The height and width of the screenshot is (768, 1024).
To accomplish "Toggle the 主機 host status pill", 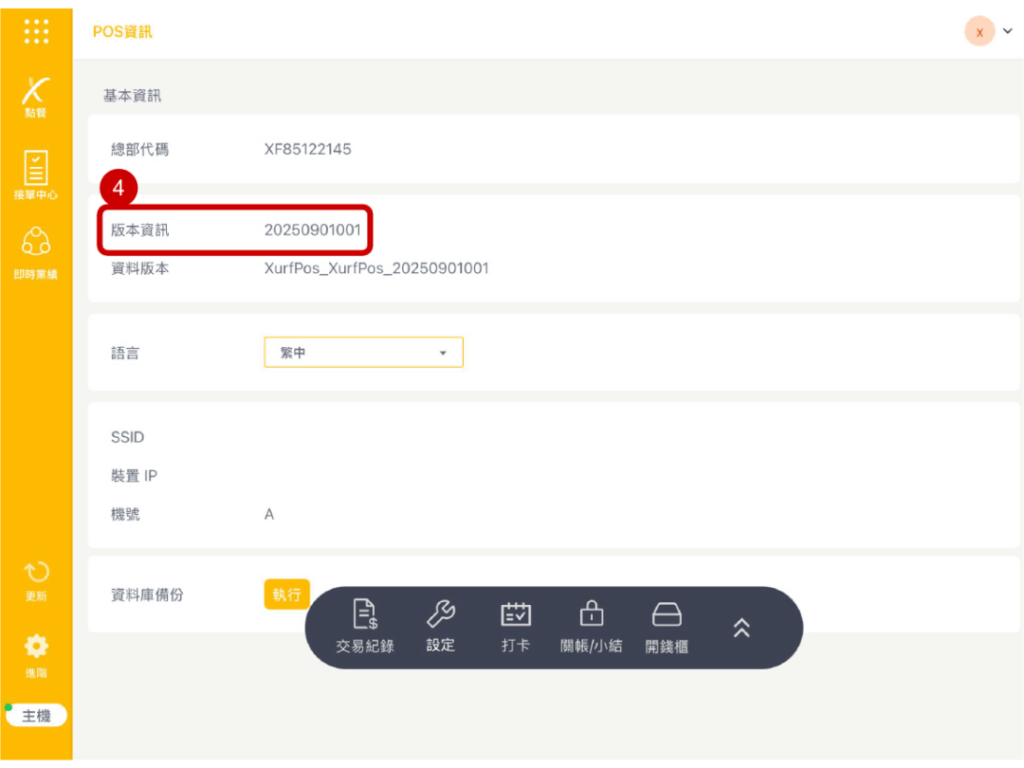I will pos(36,715).
